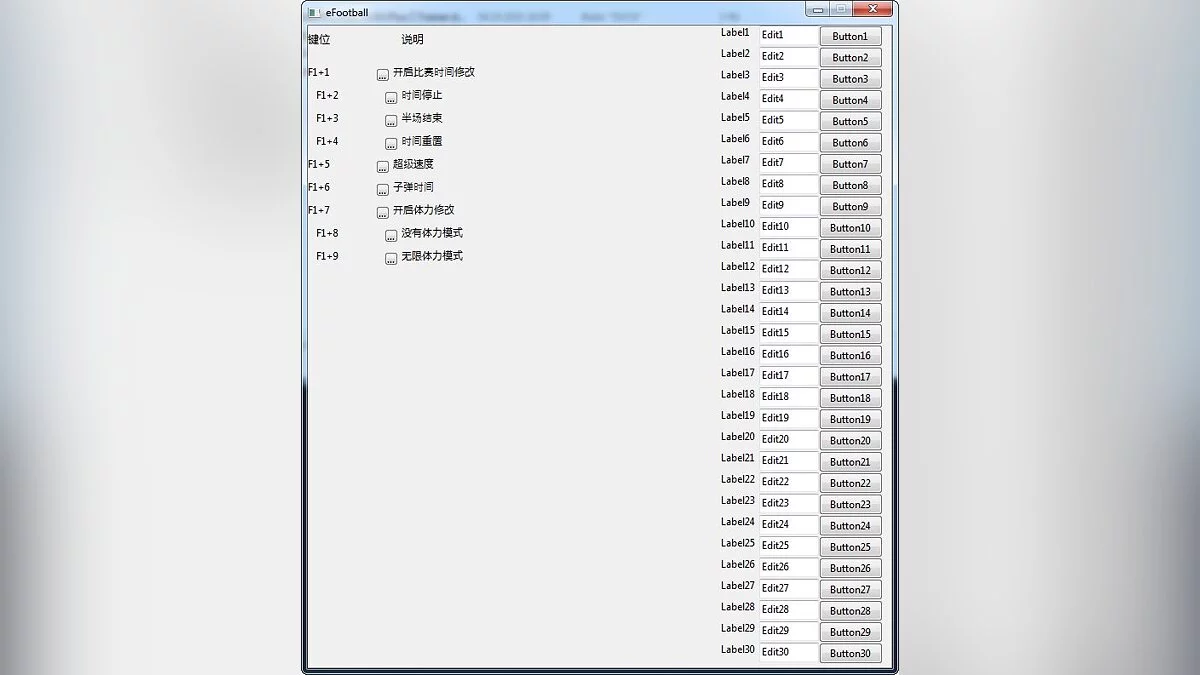Screen dimensions: 1200x675
Task: Select the Edit23 text box
Action: 789,503
